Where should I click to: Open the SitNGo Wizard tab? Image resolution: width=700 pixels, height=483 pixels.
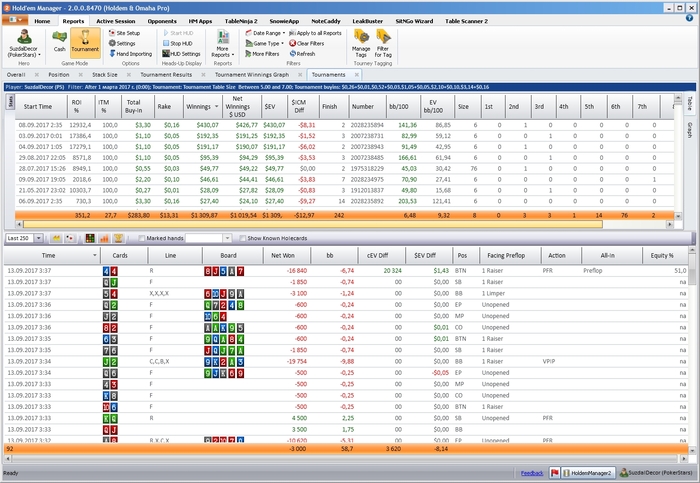pos(414,21)
